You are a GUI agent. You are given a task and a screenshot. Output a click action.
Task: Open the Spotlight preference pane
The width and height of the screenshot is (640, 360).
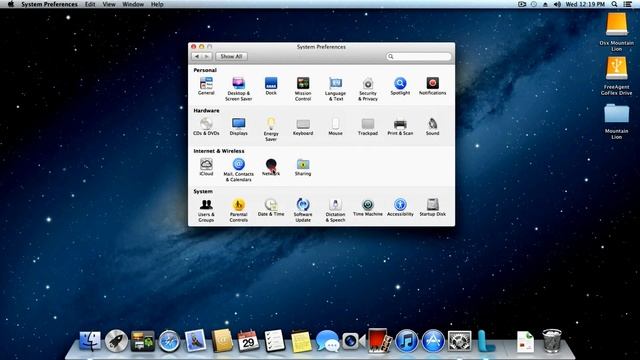[x=400, y=86]
